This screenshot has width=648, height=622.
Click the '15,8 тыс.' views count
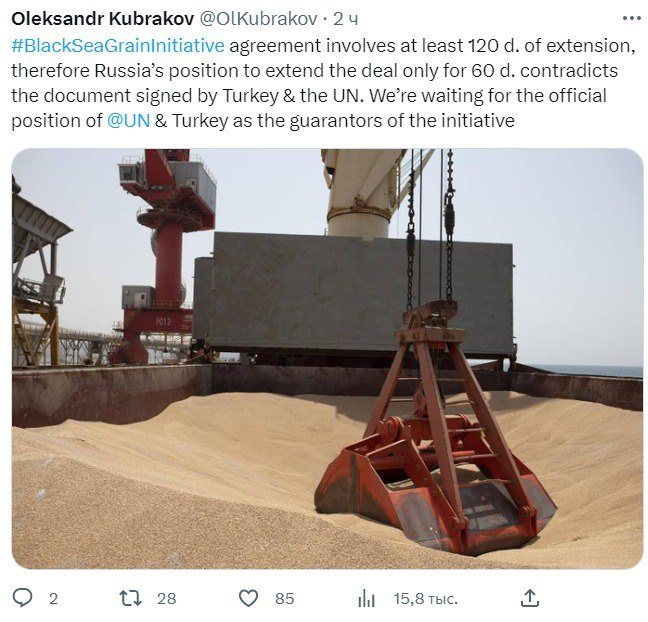point(425,598)
